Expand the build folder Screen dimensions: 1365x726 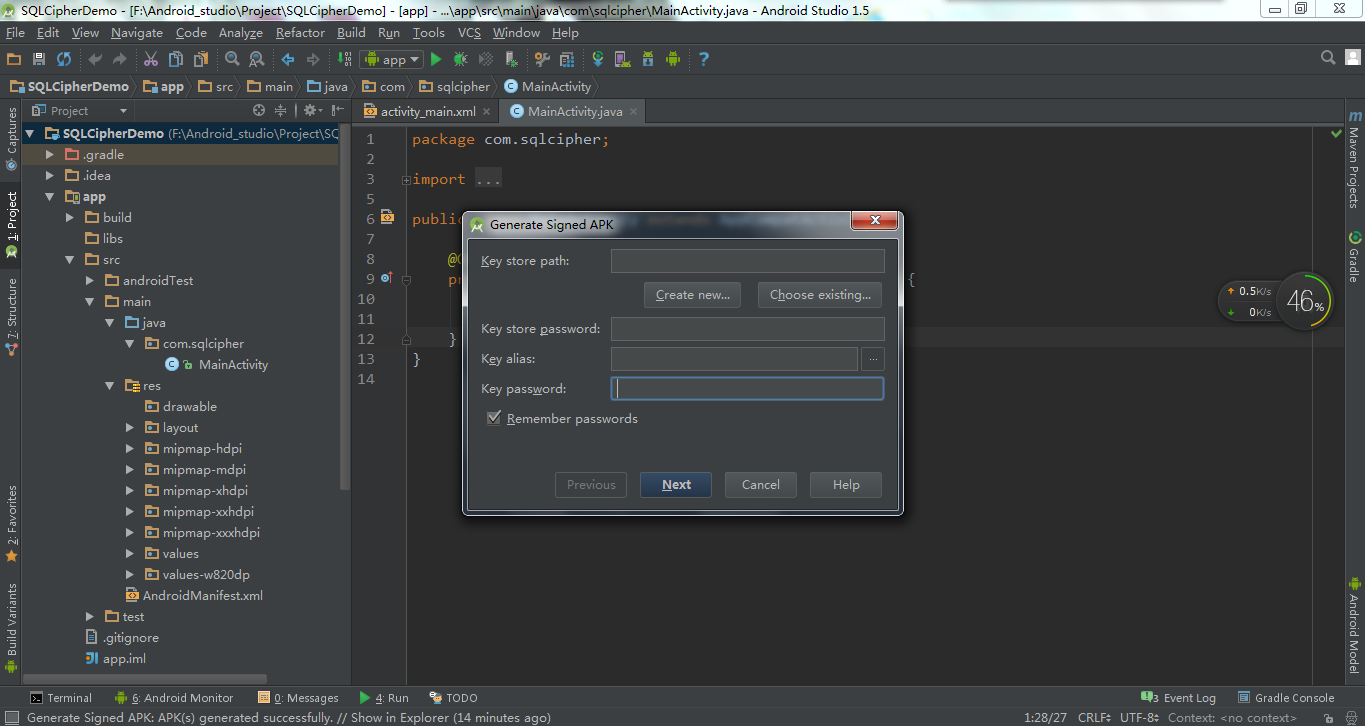tap(70, 218)
